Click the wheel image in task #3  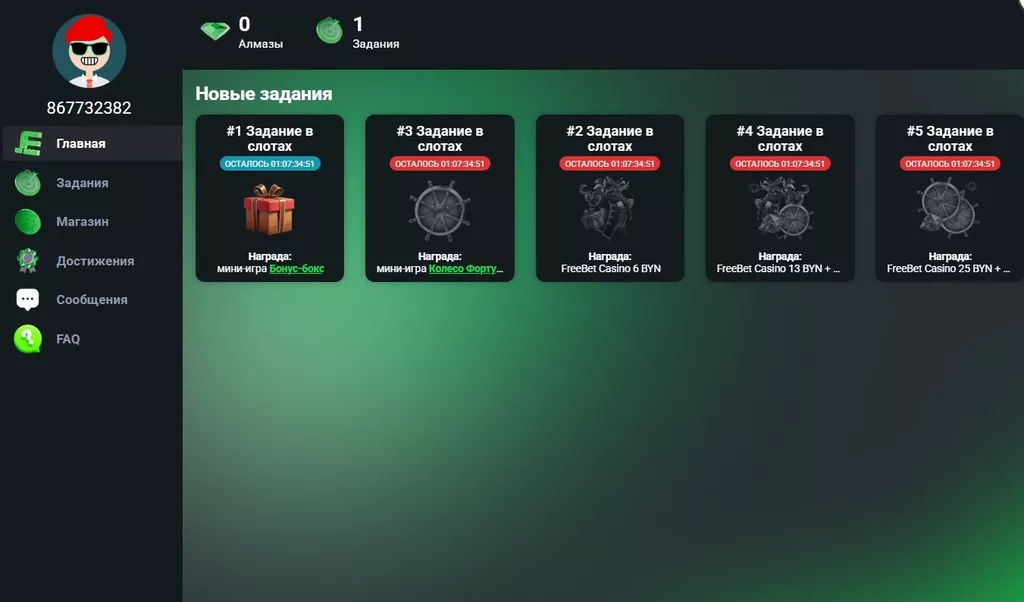pos(439,210)
